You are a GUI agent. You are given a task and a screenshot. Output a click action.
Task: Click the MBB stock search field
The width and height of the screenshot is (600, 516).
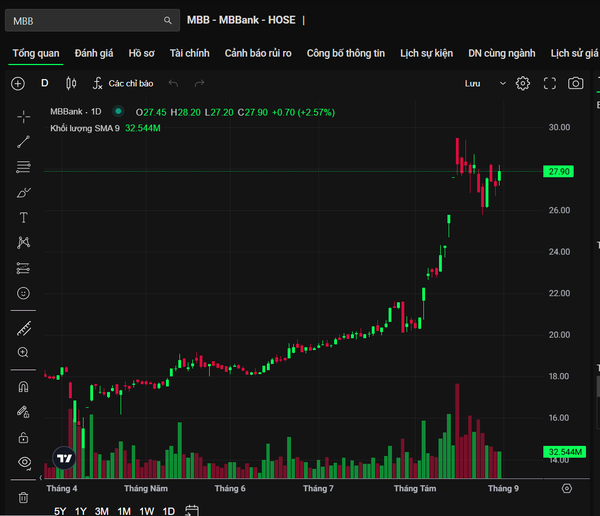point(92,20)
